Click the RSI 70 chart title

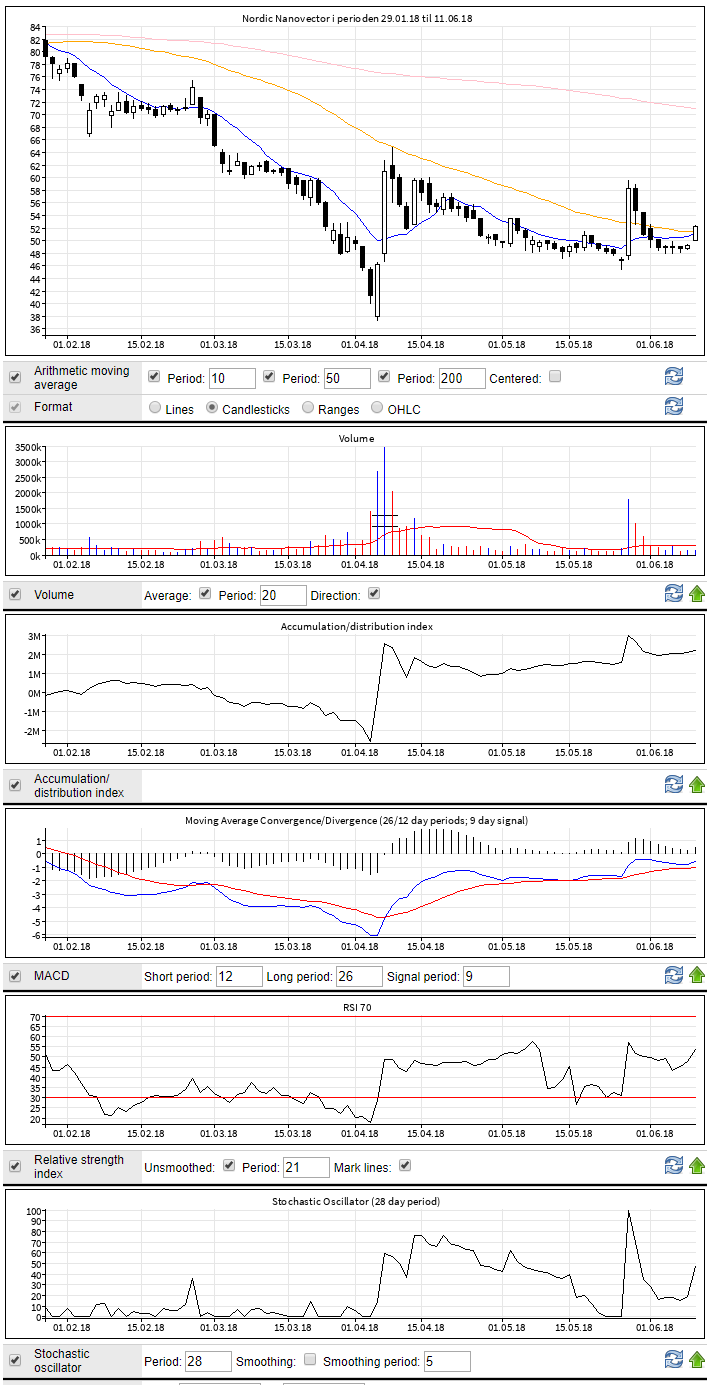356,1007
